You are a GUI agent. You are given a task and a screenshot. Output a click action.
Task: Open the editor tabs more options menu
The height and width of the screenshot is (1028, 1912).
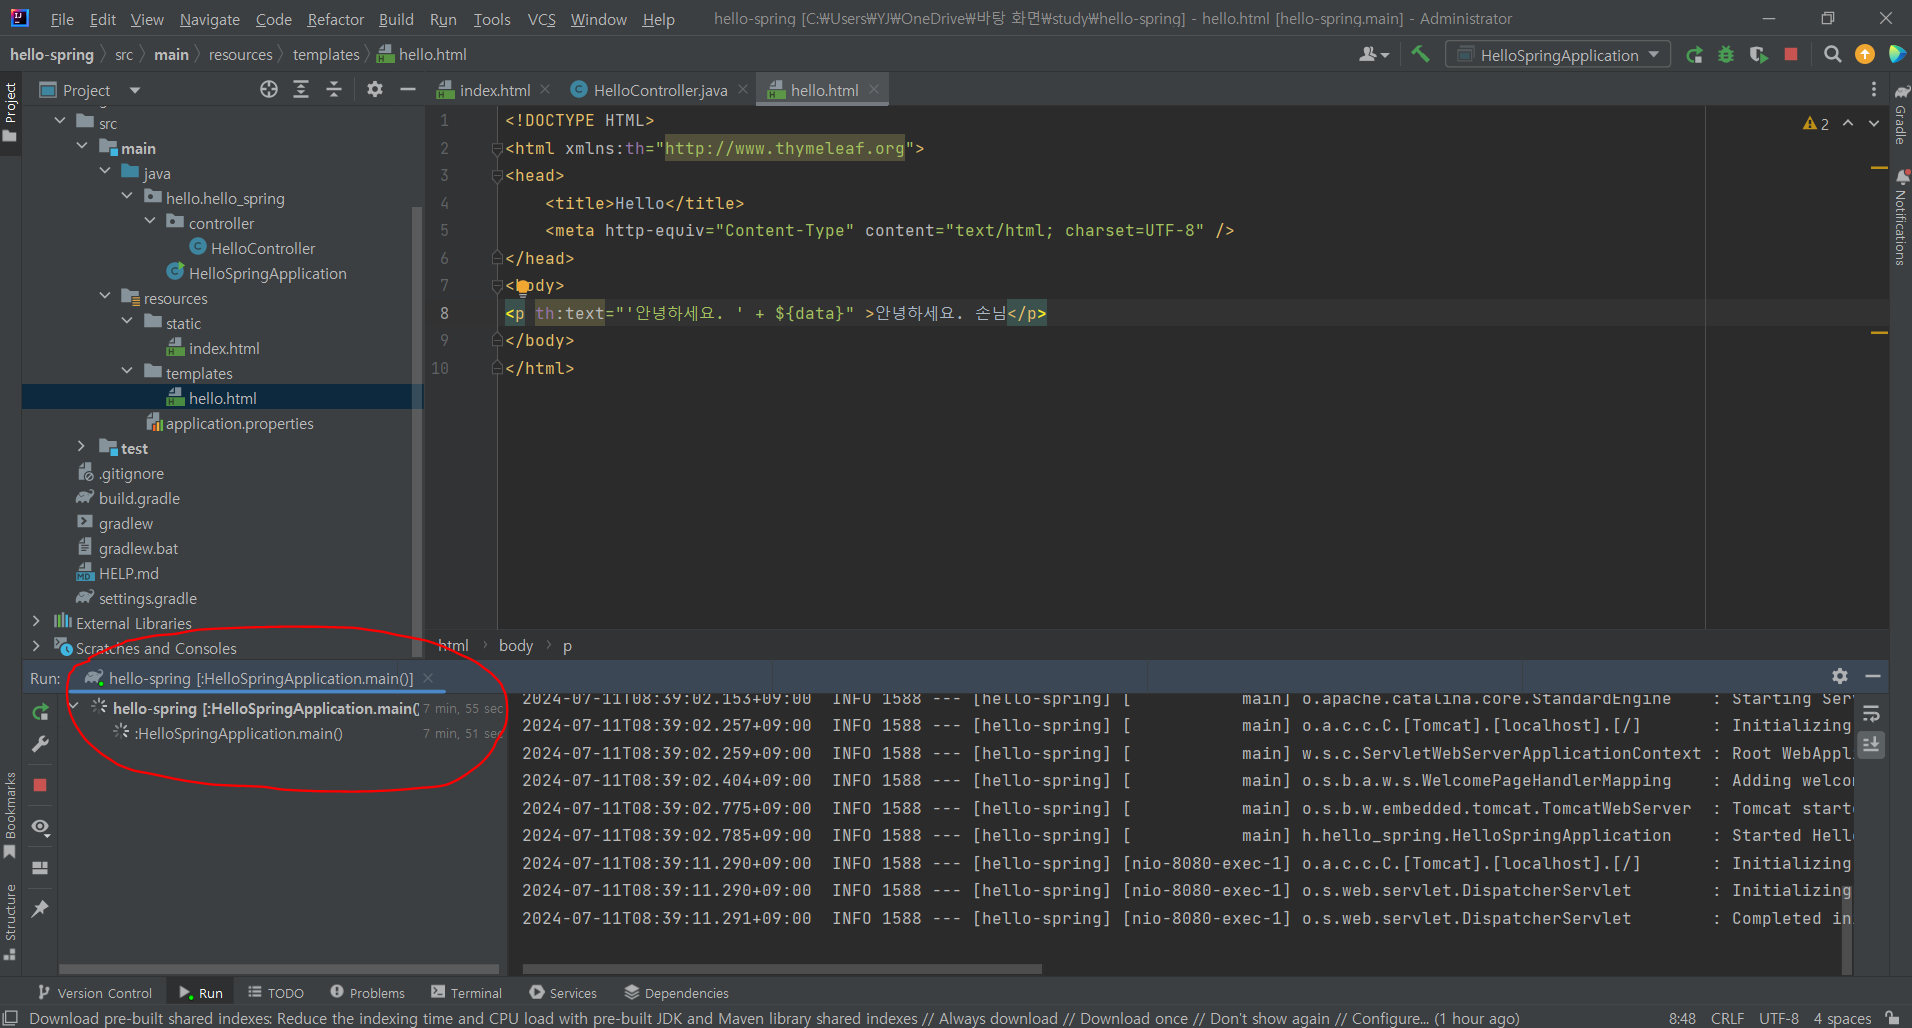point(1873,90)
